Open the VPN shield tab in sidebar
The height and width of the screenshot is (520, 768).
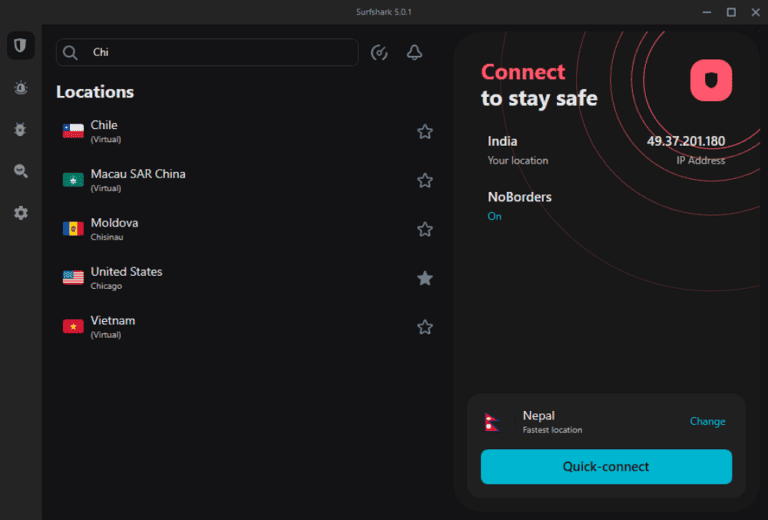click(20, 45)
